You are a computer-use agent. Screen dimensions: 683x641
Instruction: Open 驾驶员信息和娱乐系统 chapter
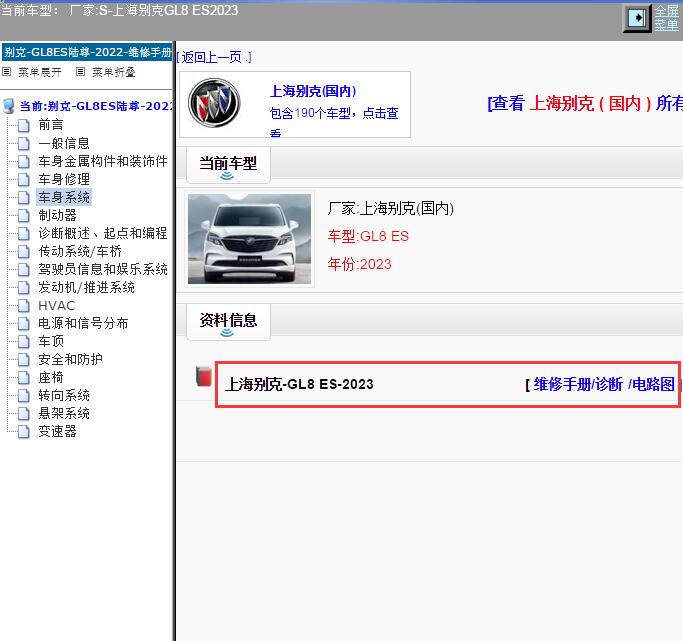point(103,270)
